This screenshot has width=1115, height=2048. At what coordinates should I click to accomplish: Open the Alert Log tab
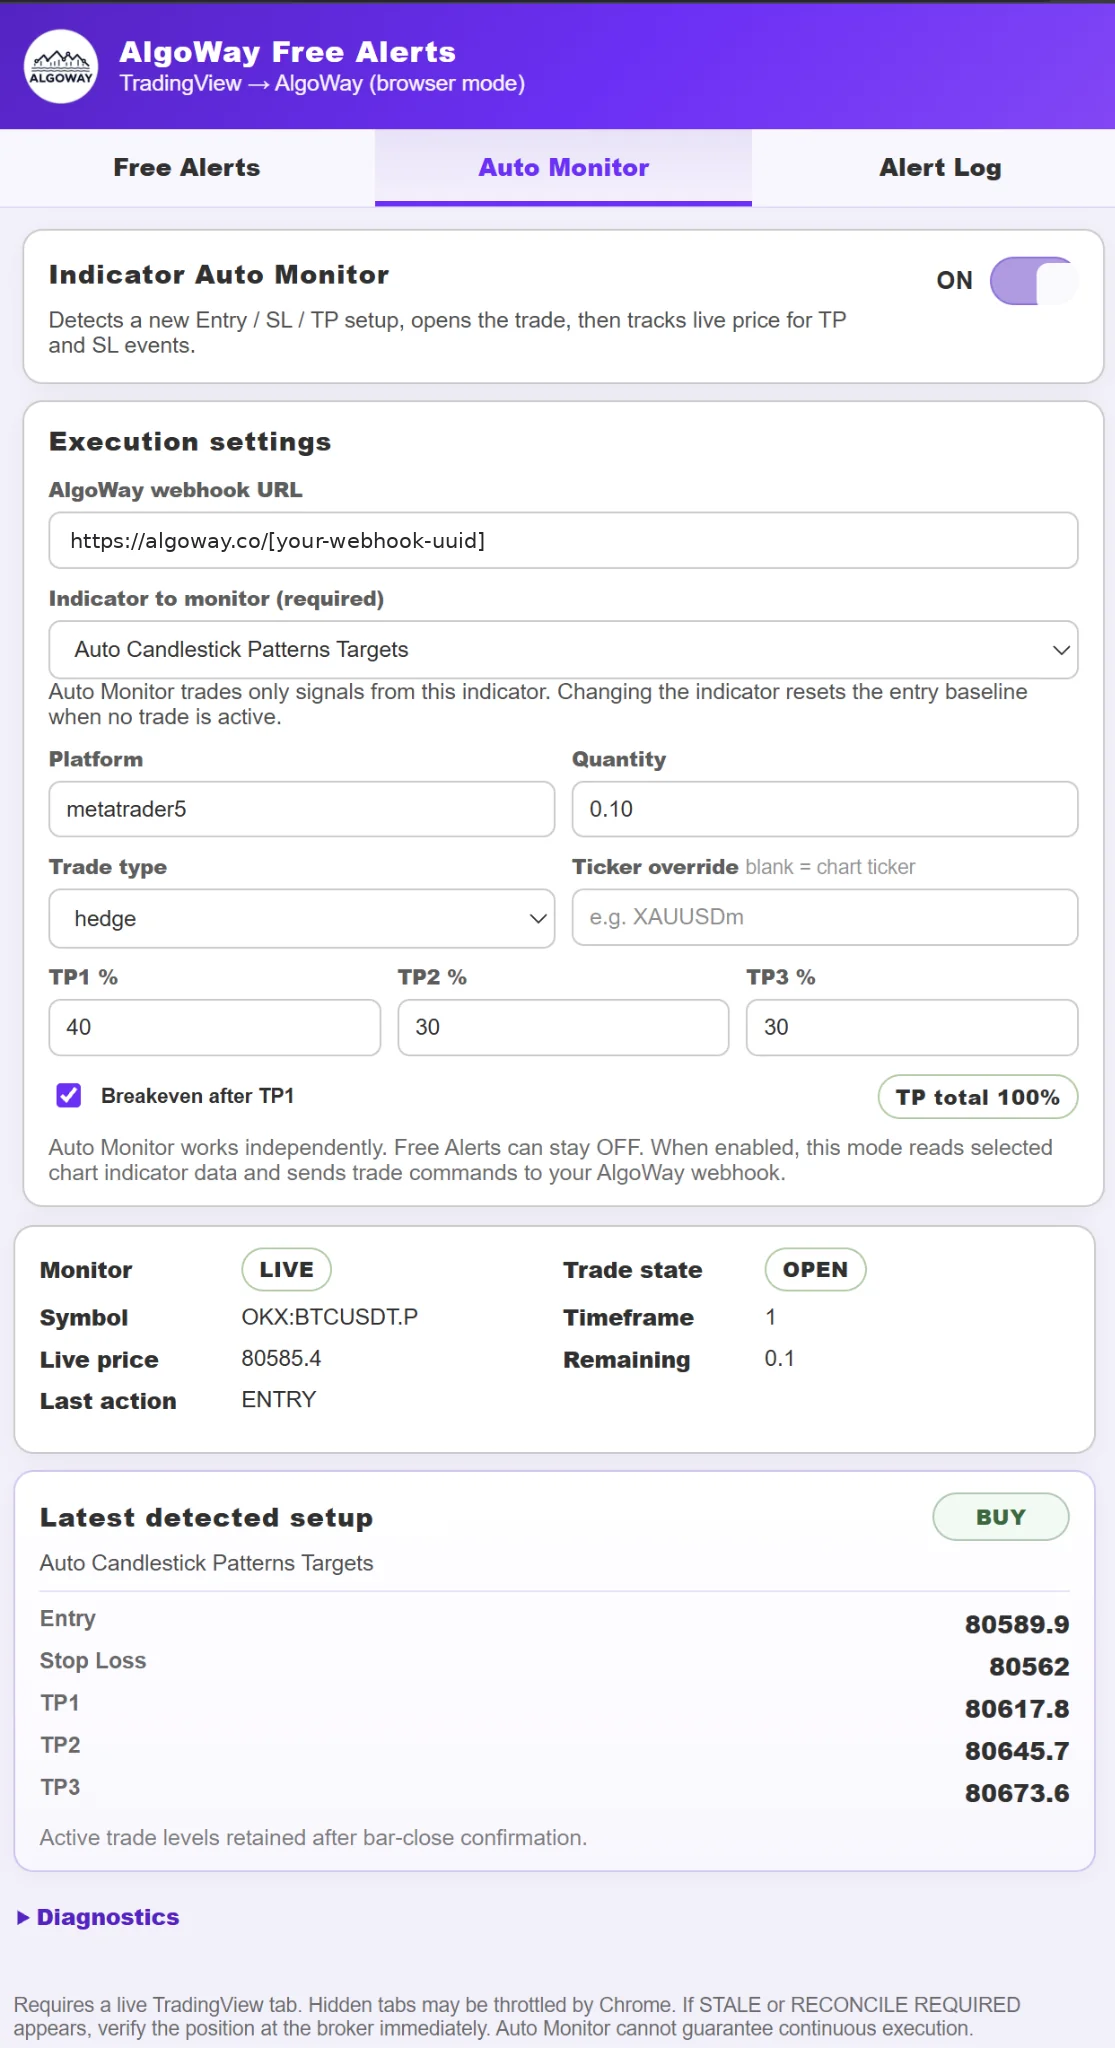[940, 168]
